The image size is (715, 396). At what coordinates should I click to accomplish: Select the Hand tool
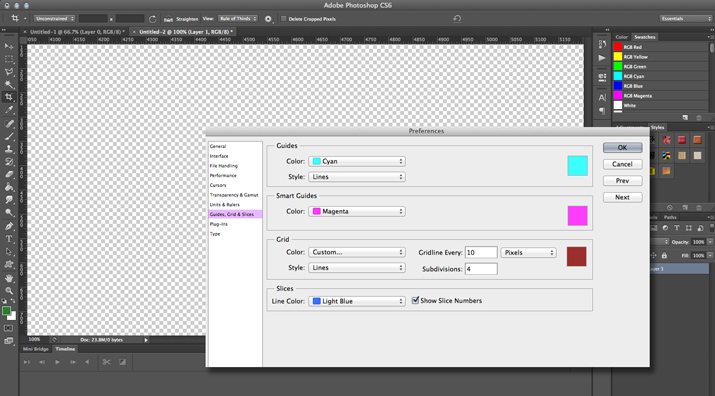[9, 278]
